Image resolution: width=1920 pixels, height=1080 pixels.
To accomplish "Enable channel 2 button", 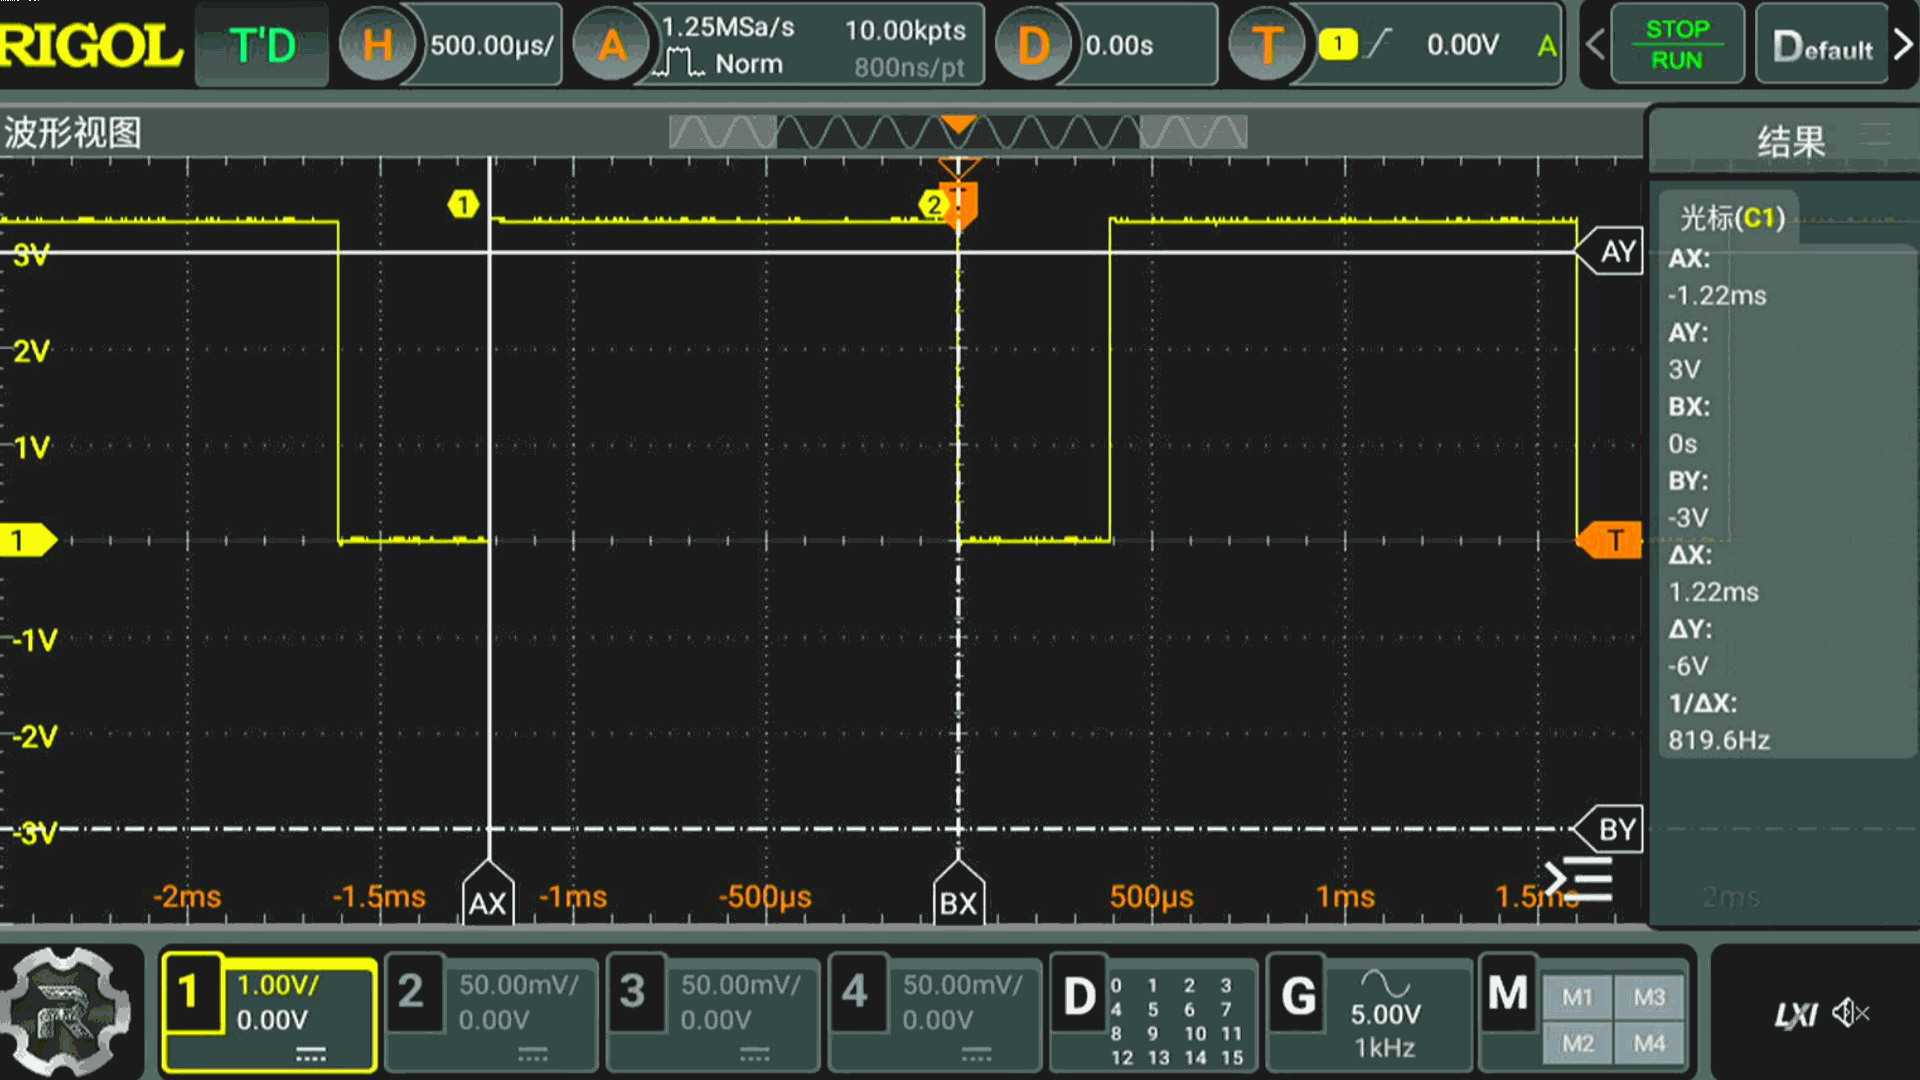I will (411, 993).
